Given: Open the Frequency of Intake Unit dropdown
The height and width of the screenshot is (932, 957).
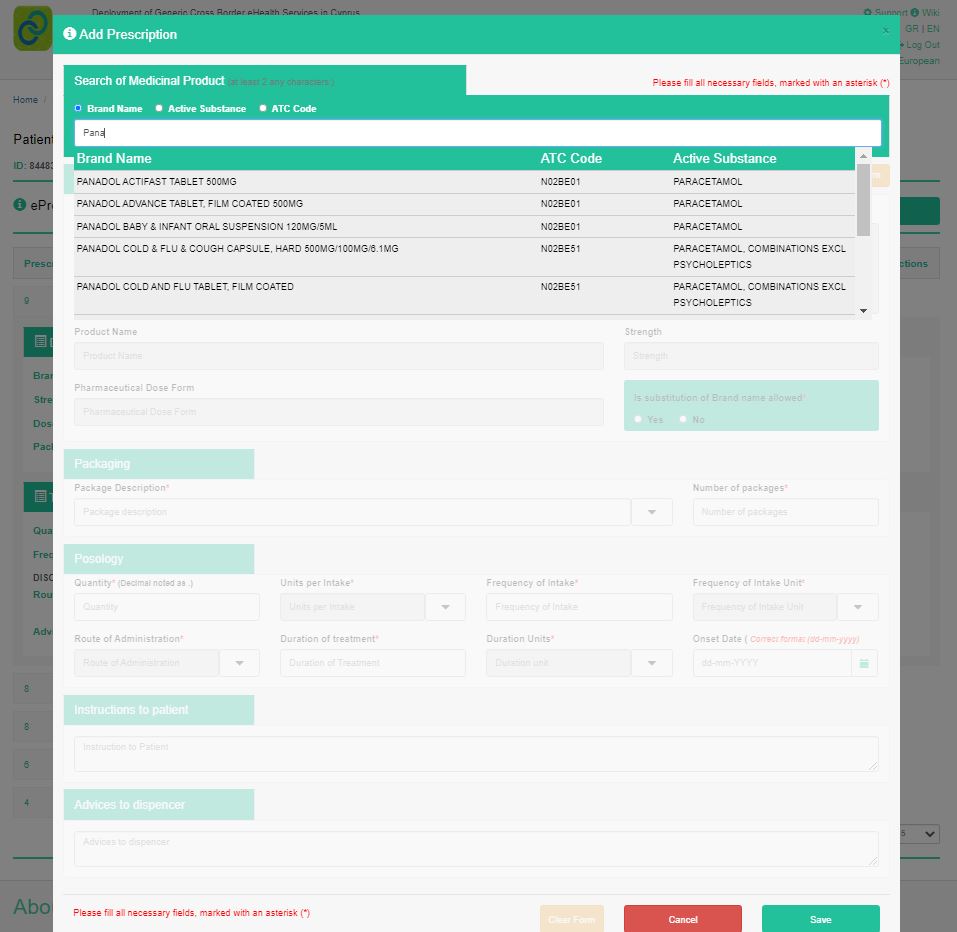Looking at the screenshot, I should (858, 607).
